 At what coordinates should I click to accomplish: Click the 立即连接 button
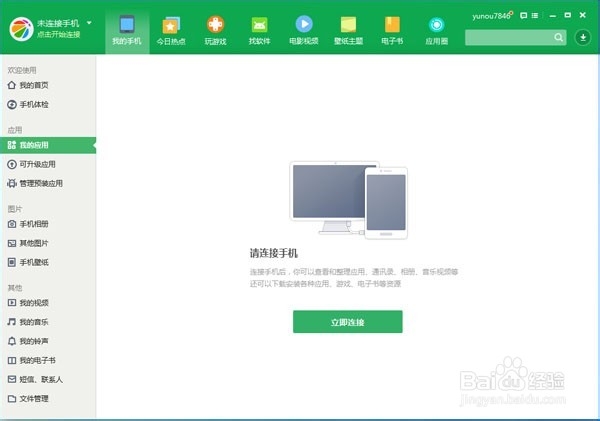click(x=347, y=322)
